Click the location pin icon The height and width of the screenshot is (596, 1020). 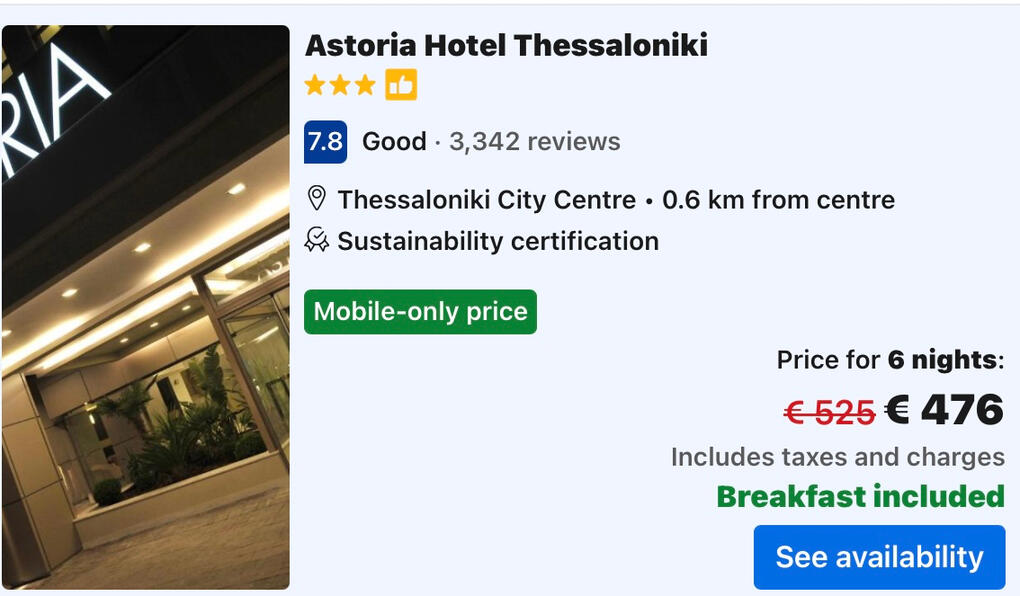pyautogui.click(x=316, y=199)
